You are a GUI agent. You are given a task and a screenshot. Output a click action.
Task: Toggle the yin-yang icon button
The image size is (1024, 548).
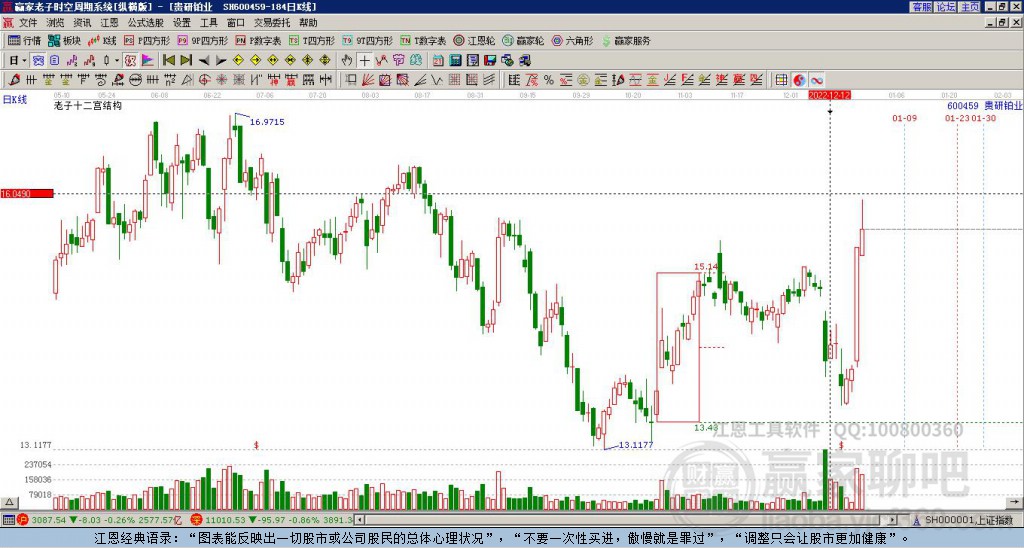799,80
